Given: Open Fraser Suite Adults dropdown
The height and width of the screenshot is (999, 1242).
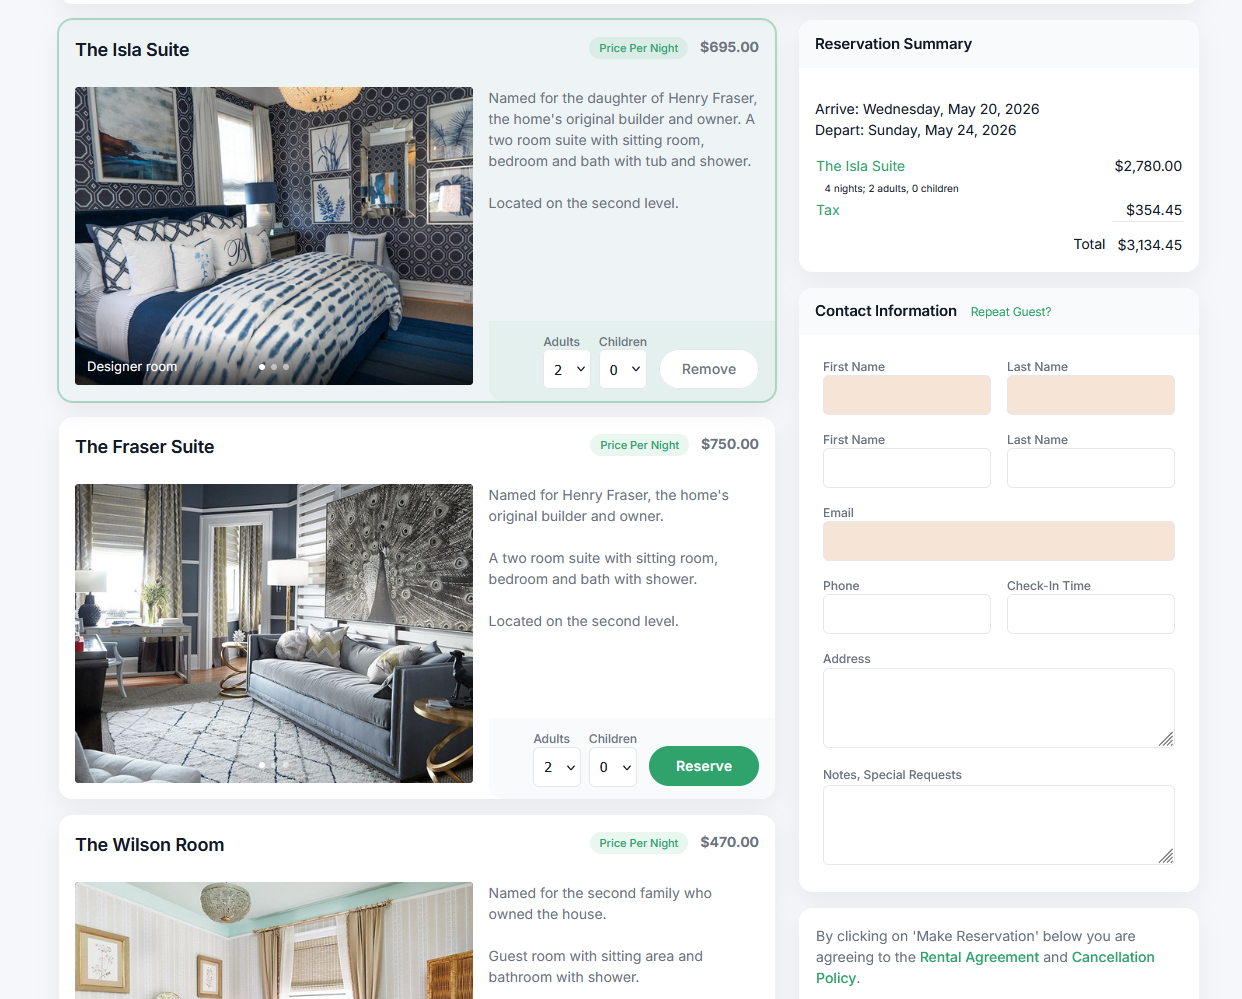Looking at the screenshot, I should click(557, 767).
